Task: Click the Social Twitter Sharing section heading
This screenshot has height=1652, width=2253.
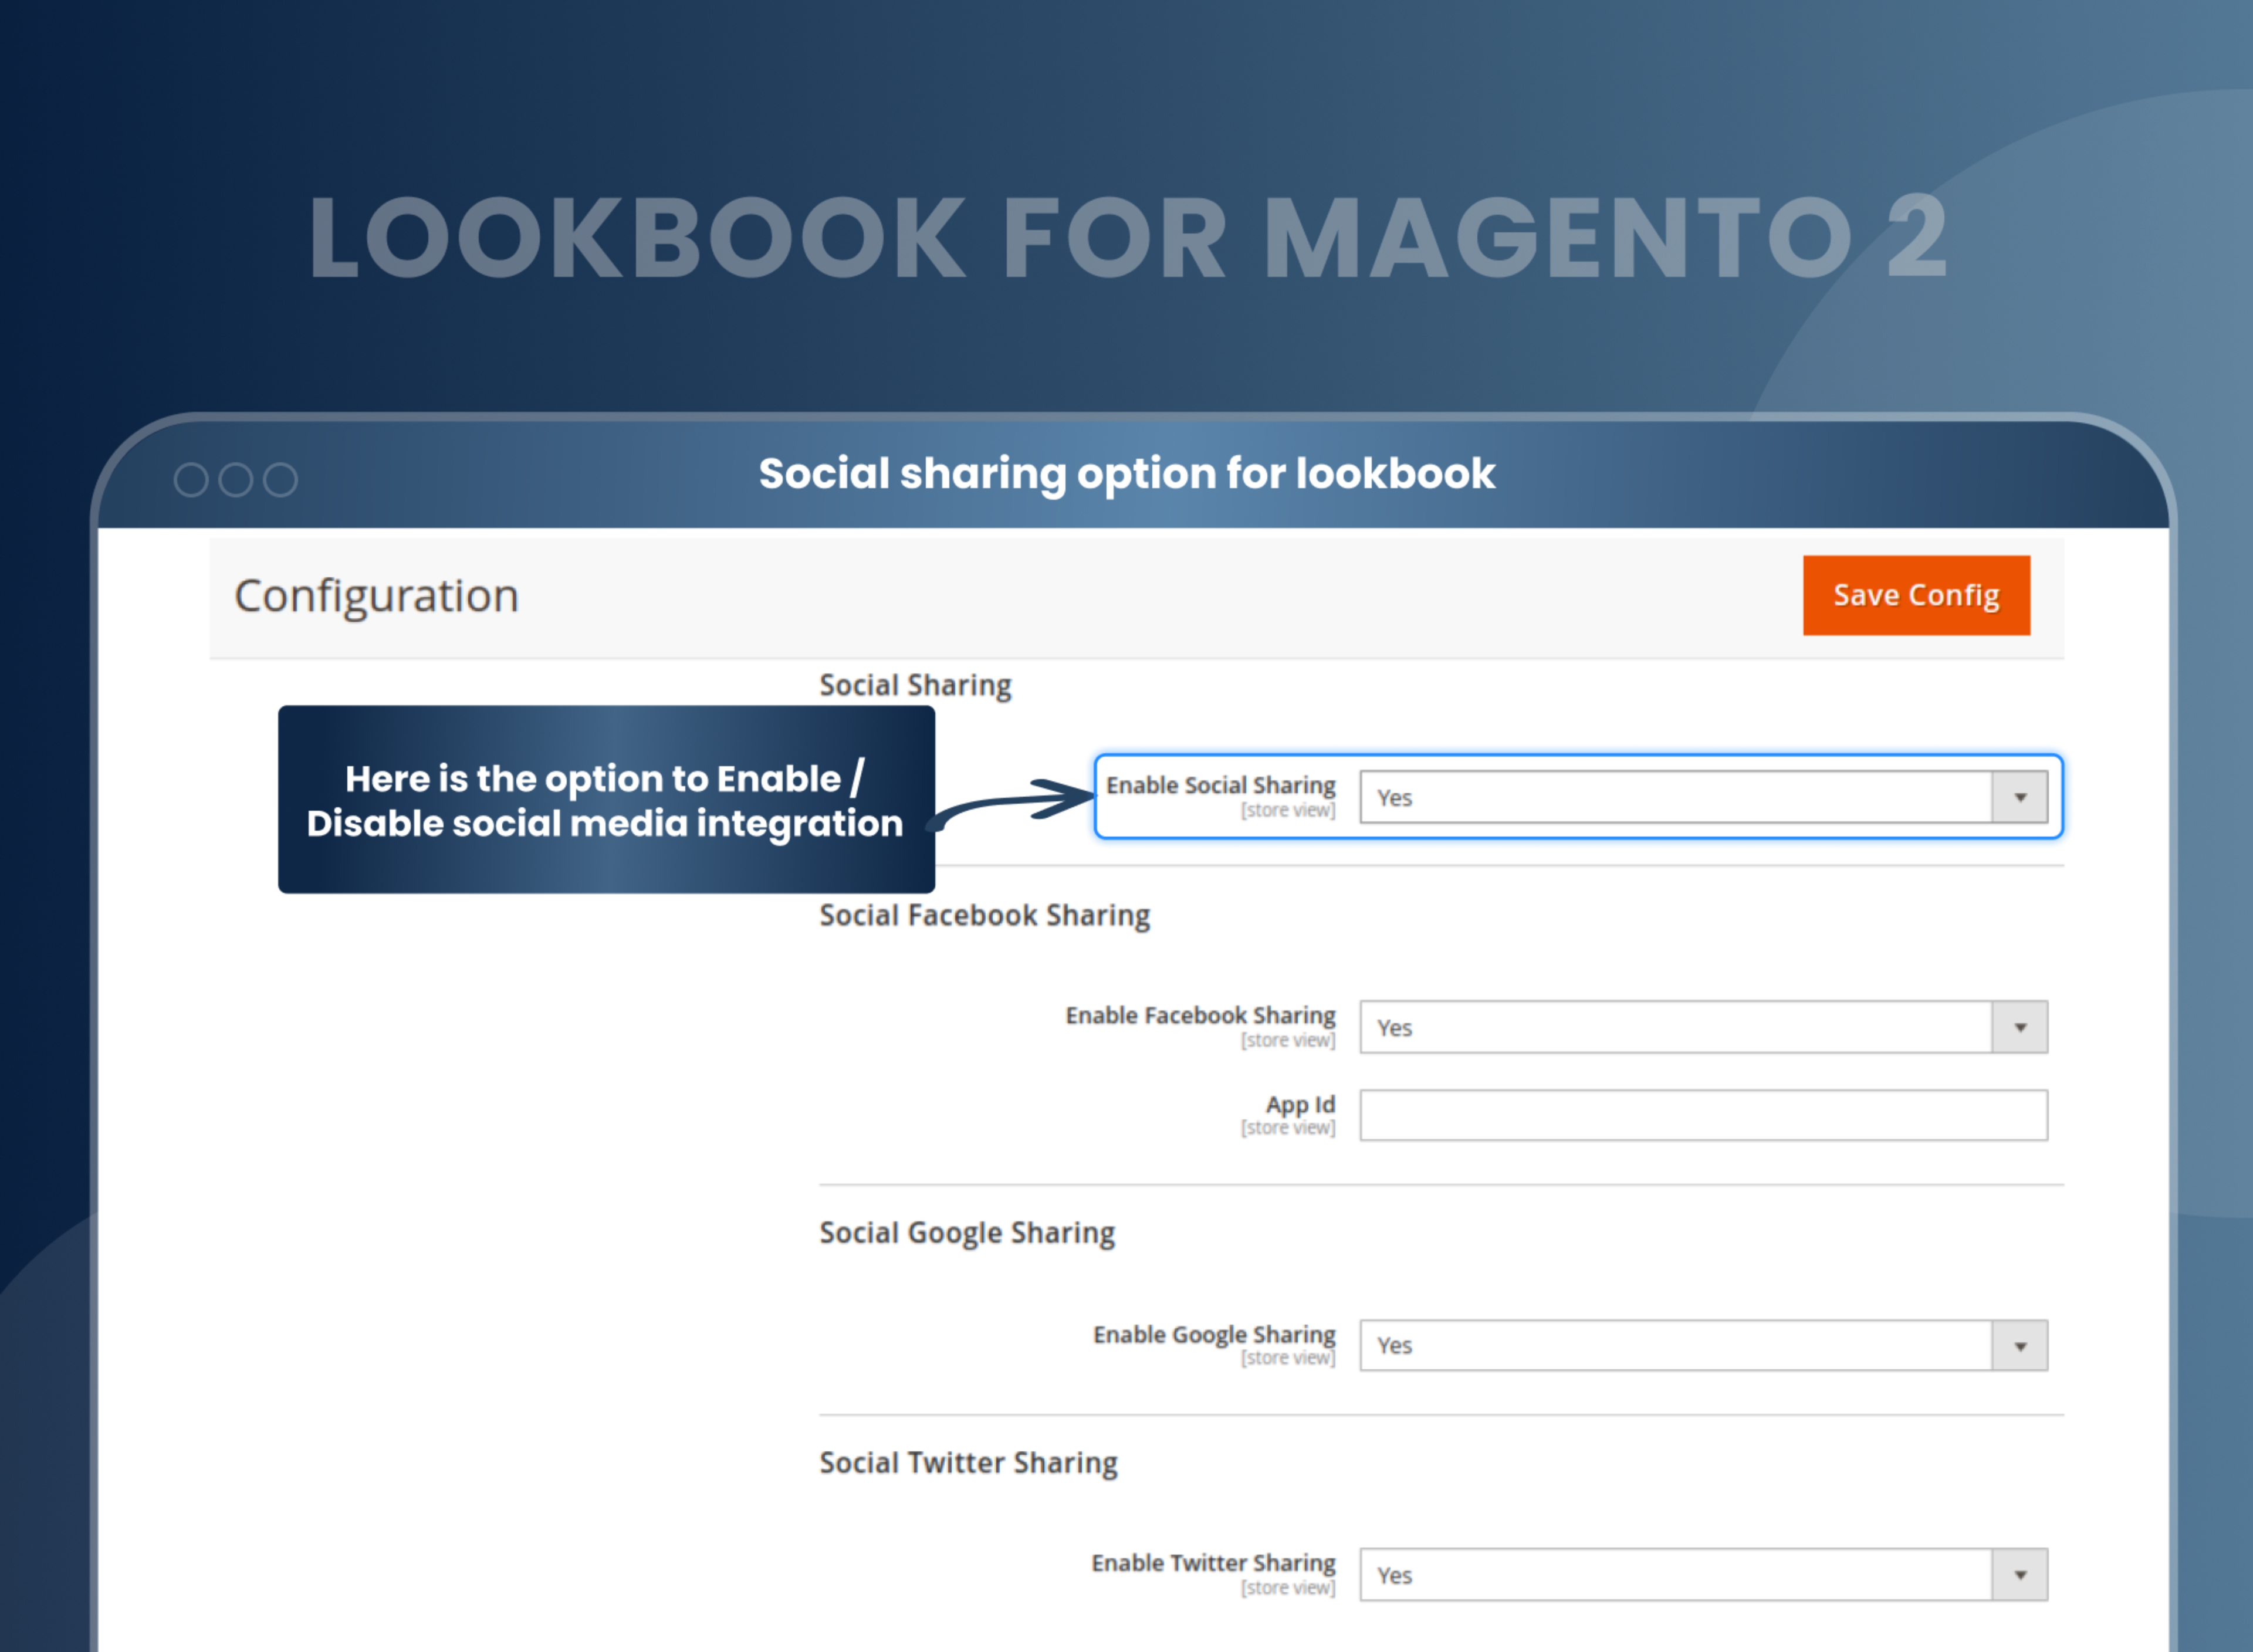Action: point(967,1462)
